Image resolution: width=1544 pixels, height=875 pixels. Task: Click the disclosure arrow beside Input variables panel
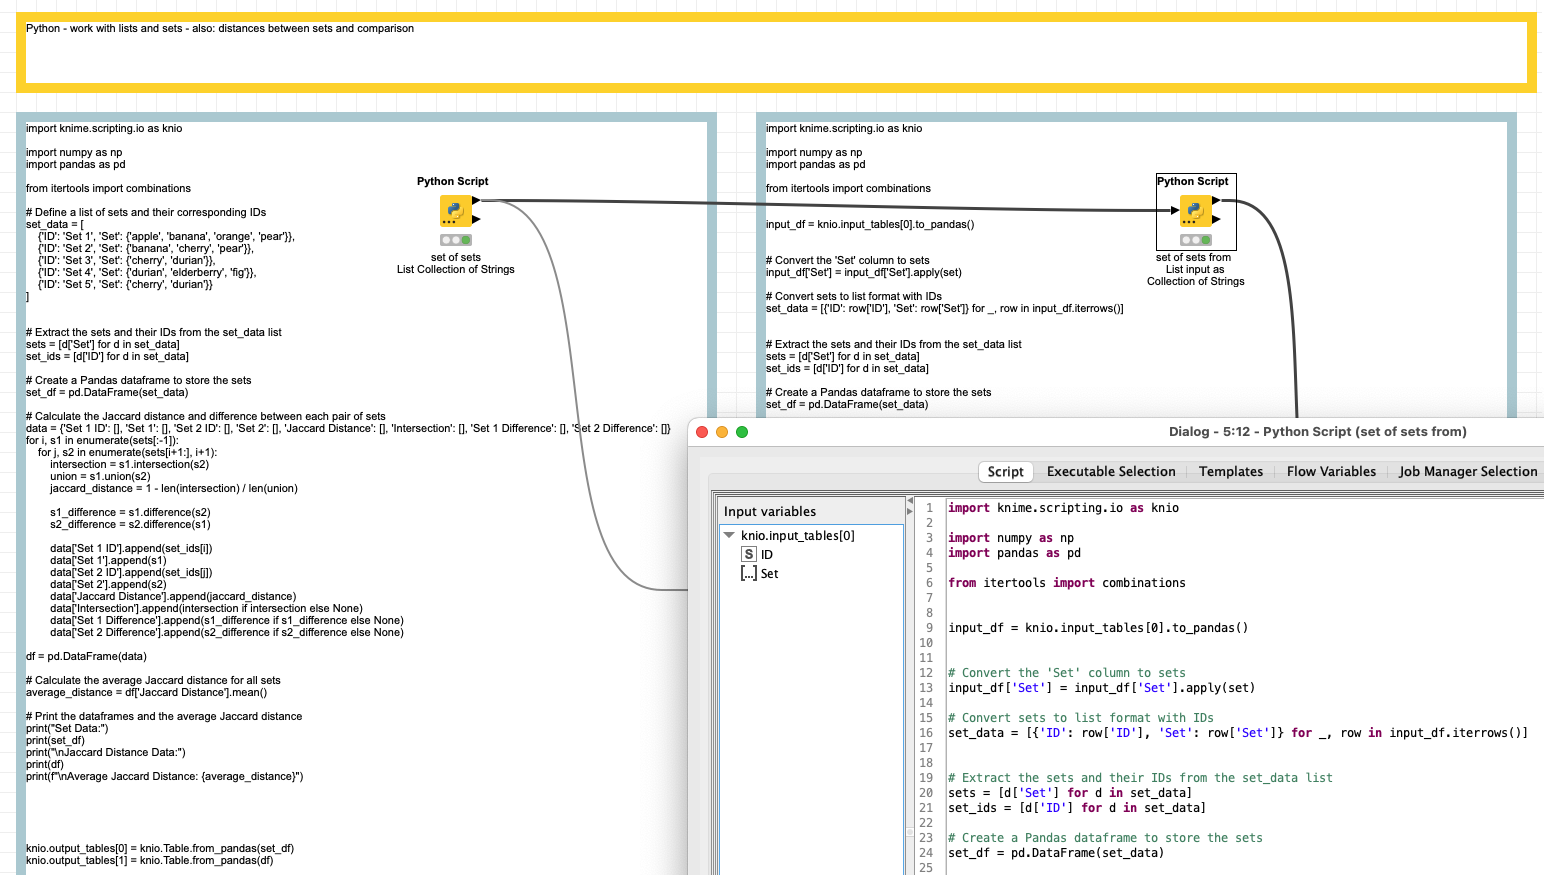pos(909,500)
